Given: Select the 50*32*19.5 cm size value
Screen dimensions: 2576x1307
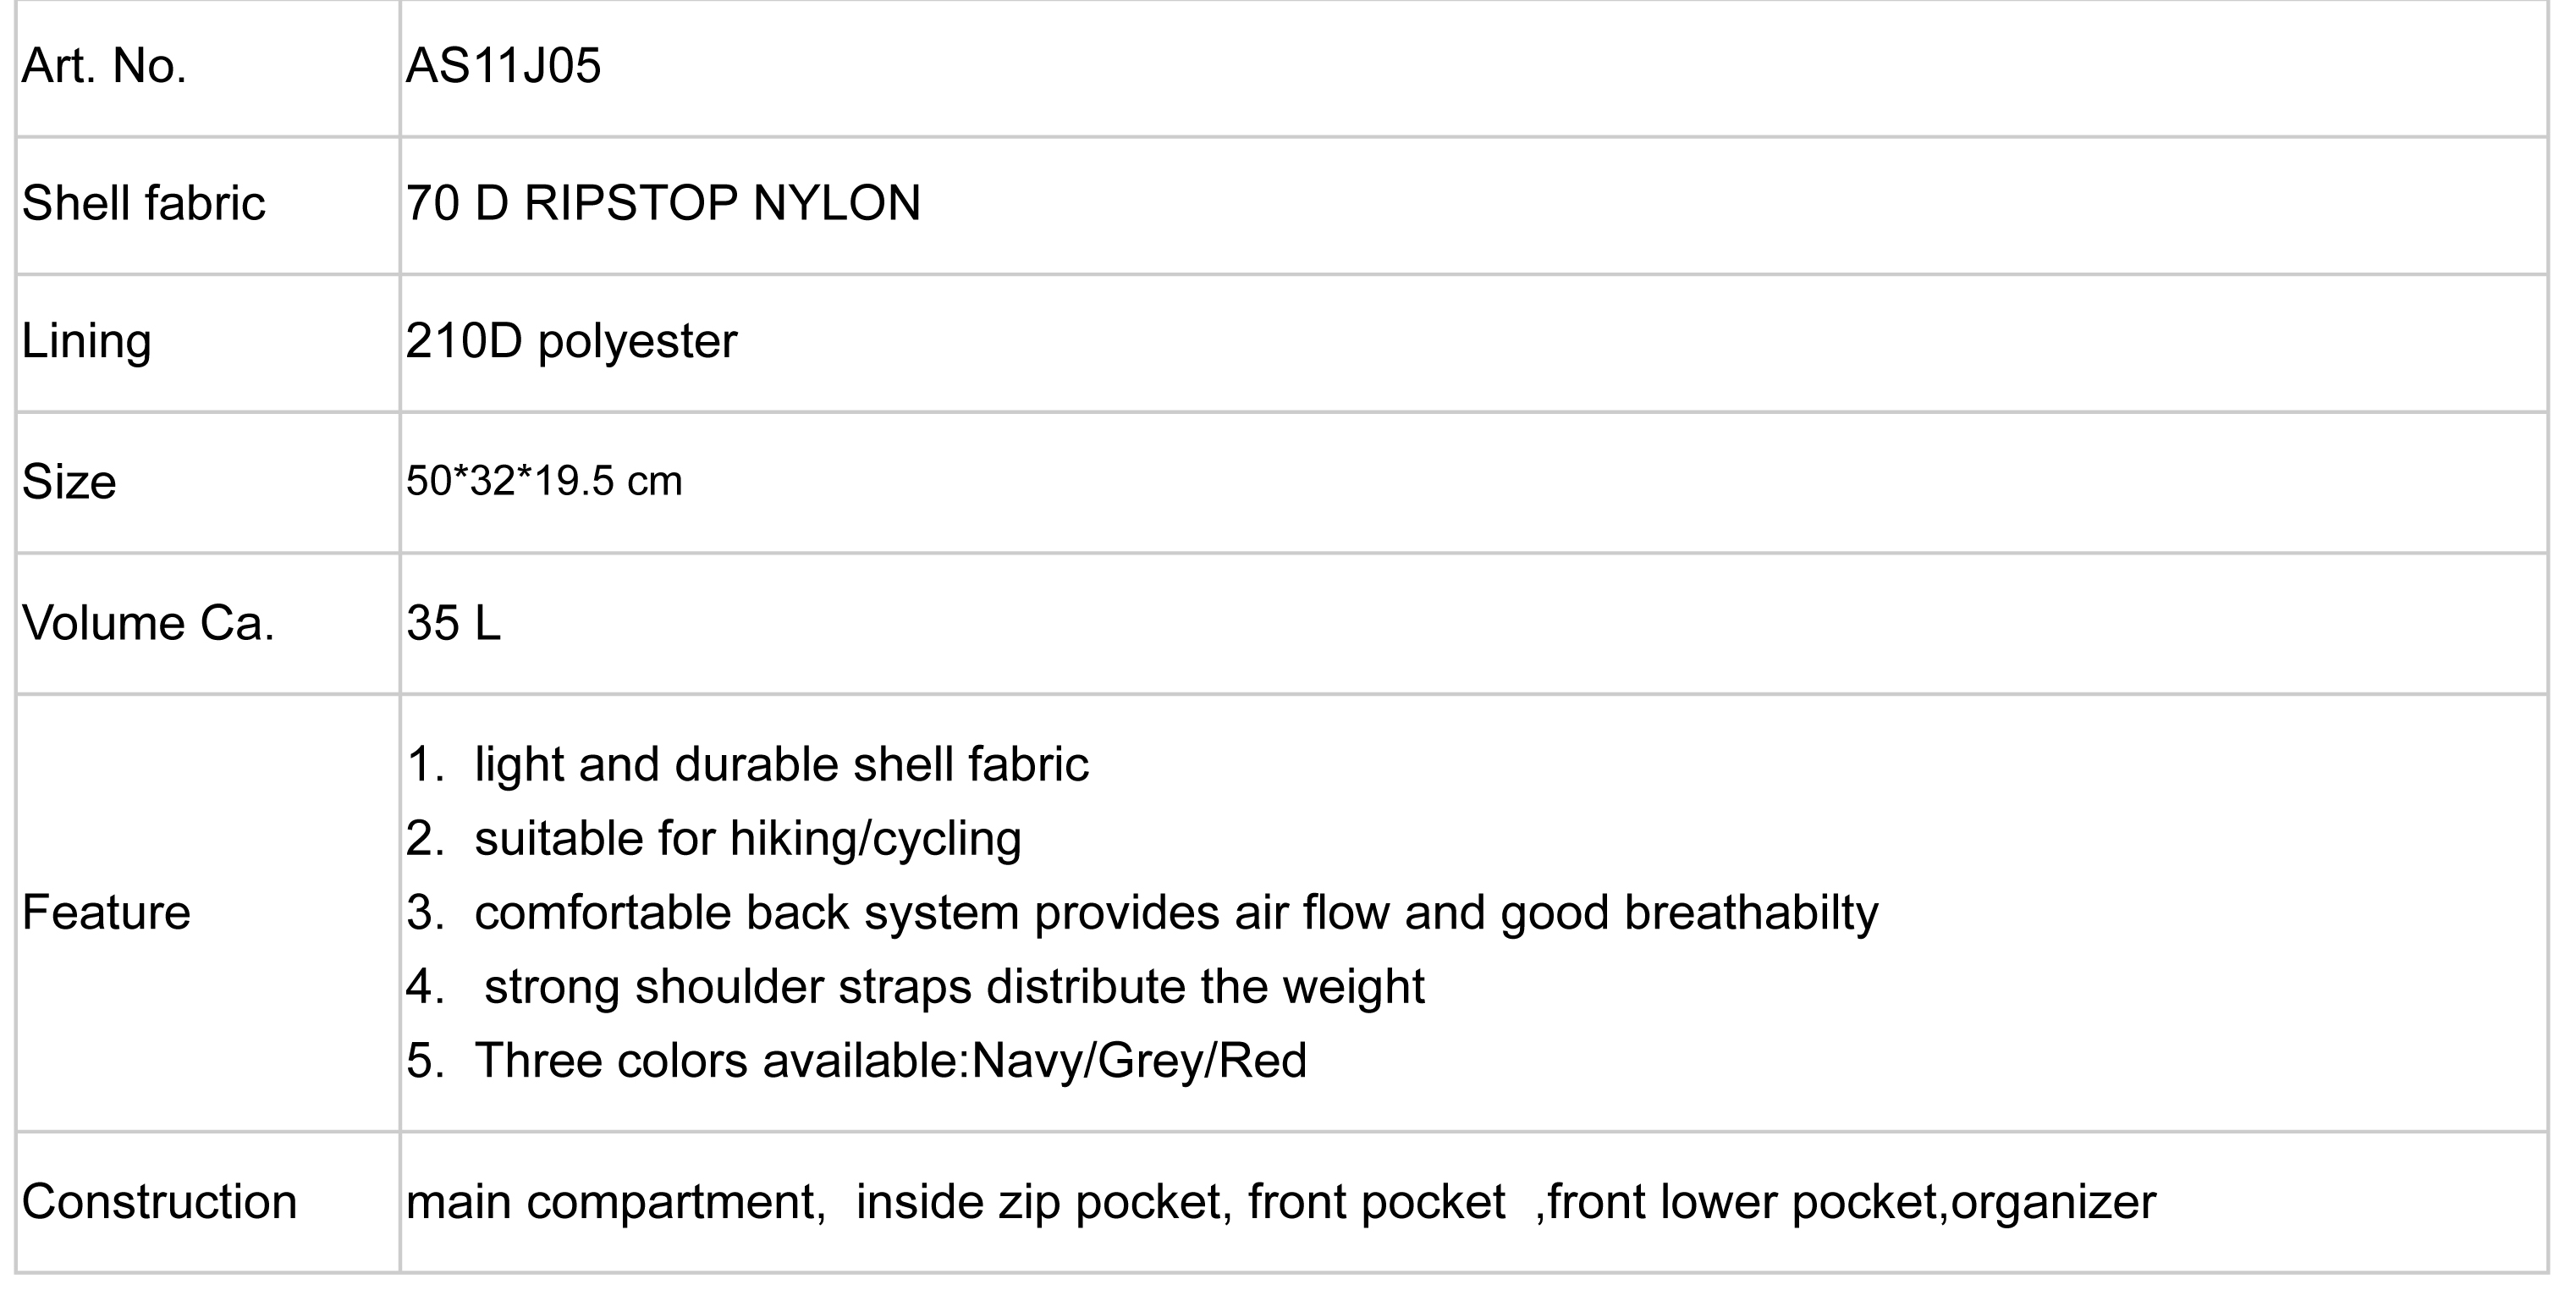Looking at the screenshot, I should point(544,481).
